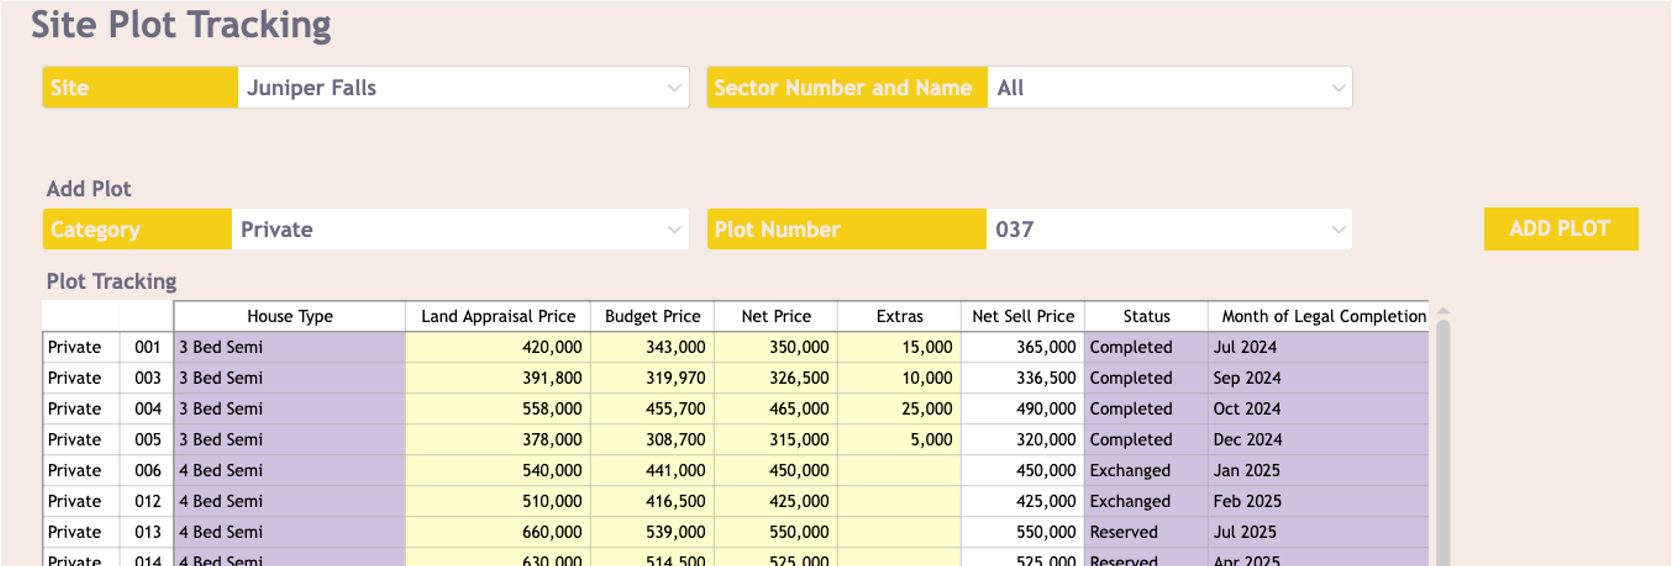The height and width of the screenshot is (566, 1672).
Task: Select Budget Price 539,000 cell
Action: pos(652,533)
